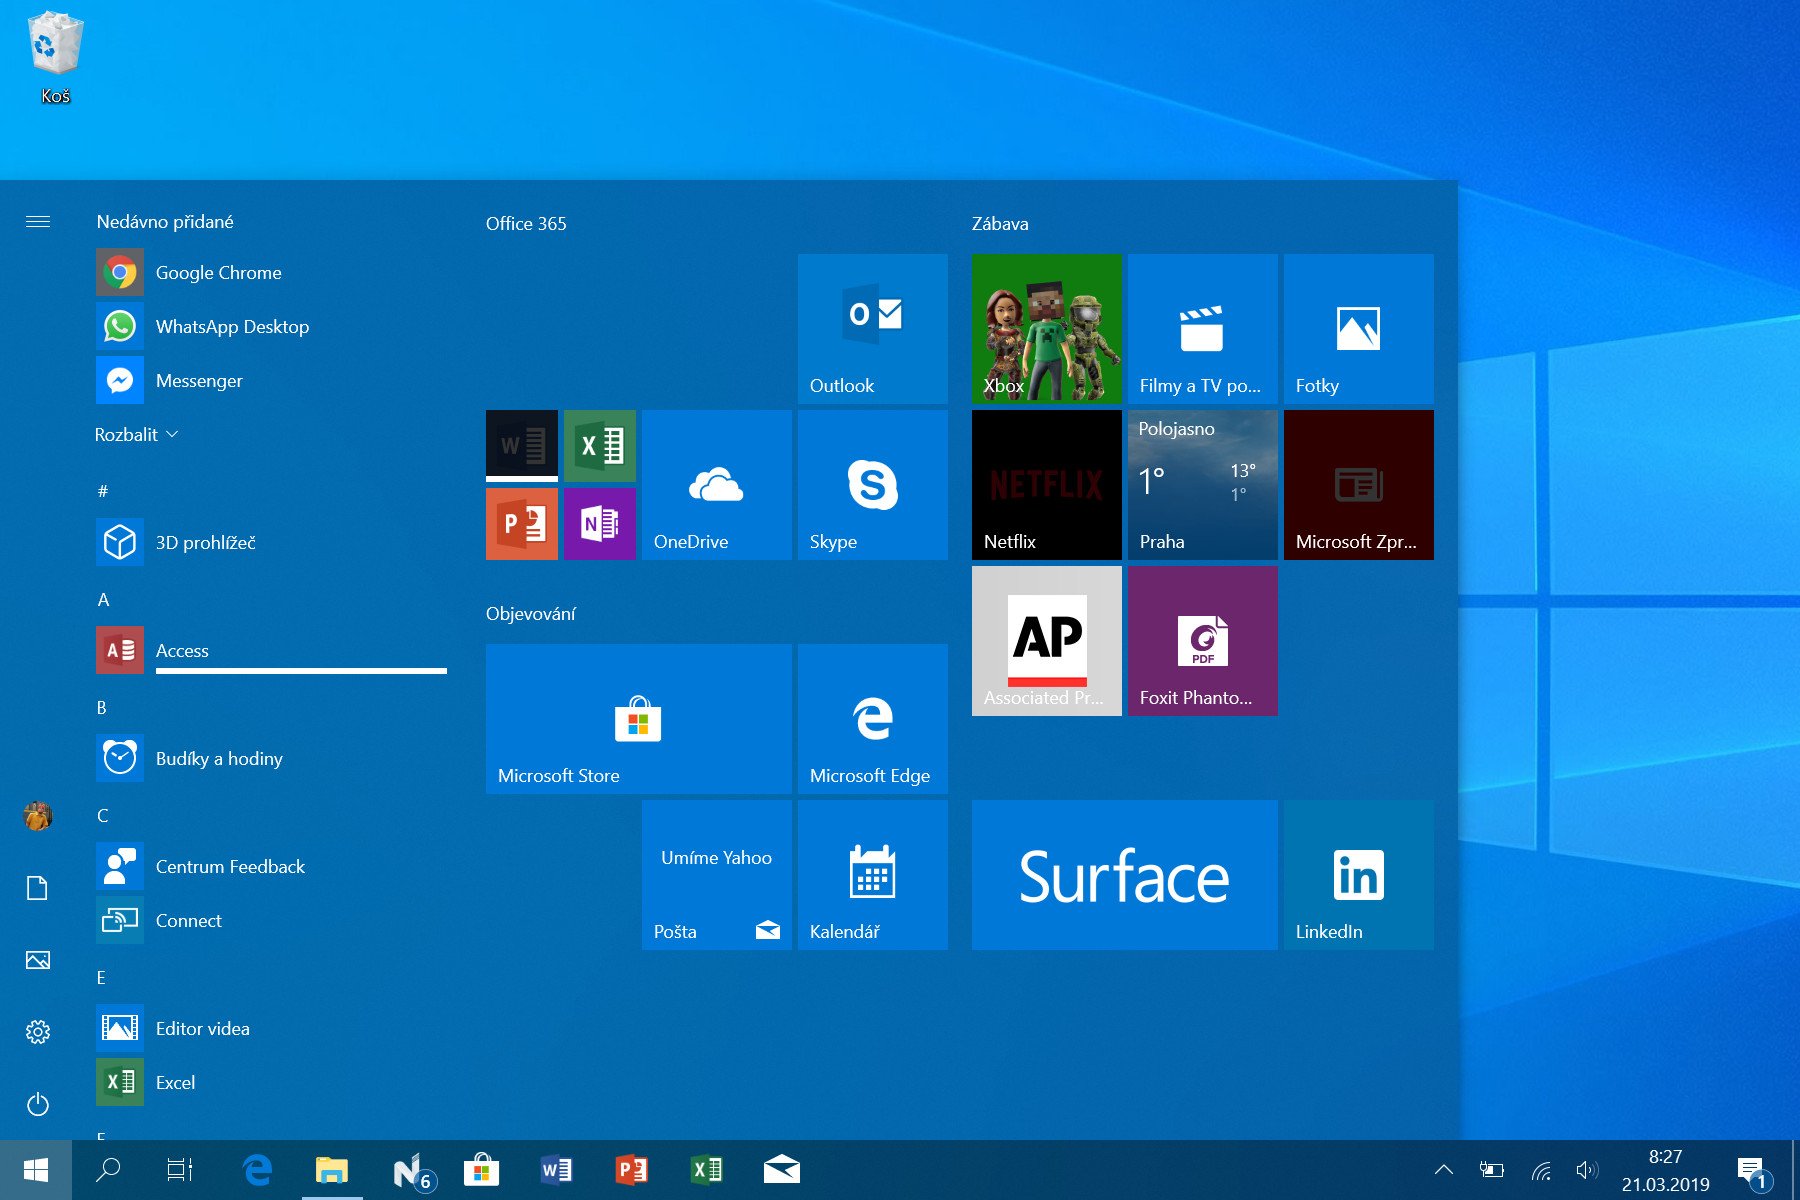1800x1200 pixels.
Task: Open Settings gear in Start sidebar
Action: tap(38, 1032)
